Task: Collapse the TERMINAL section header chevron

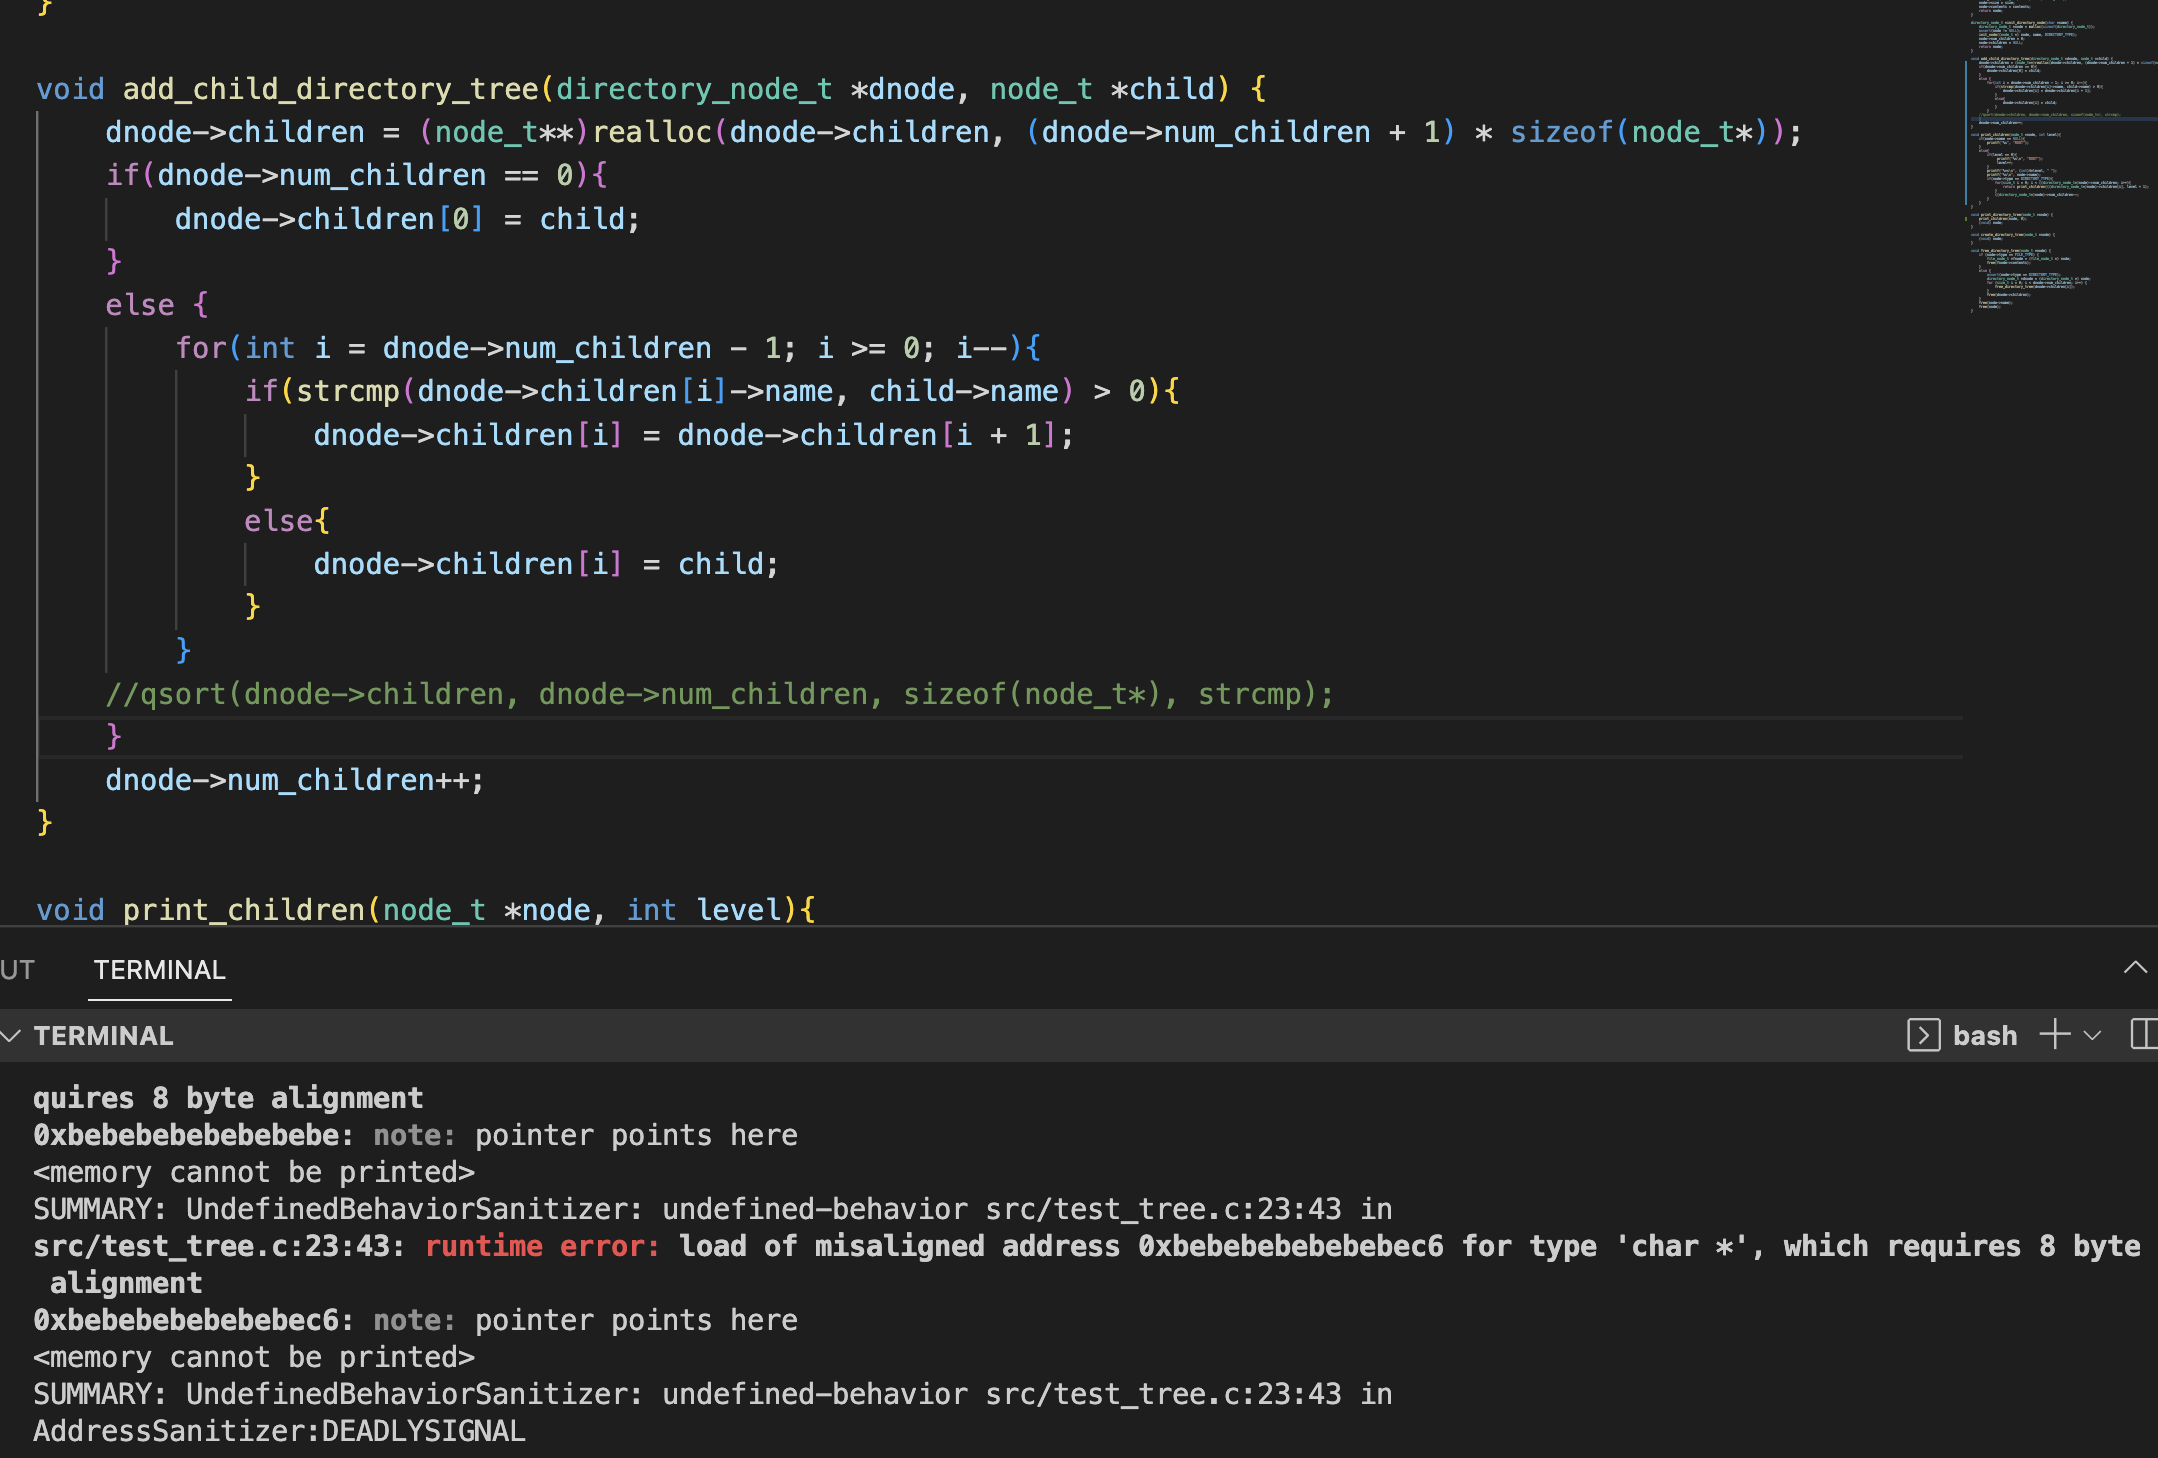Action: click(12, 1036)
